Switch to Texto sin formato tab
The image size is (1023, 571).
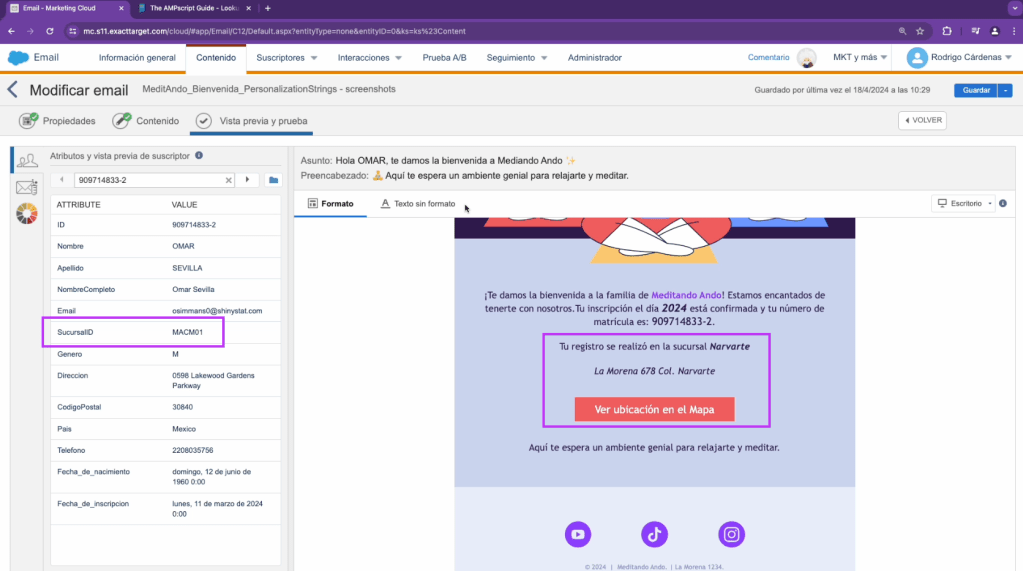pyautogui.click(x=418, y=204)
